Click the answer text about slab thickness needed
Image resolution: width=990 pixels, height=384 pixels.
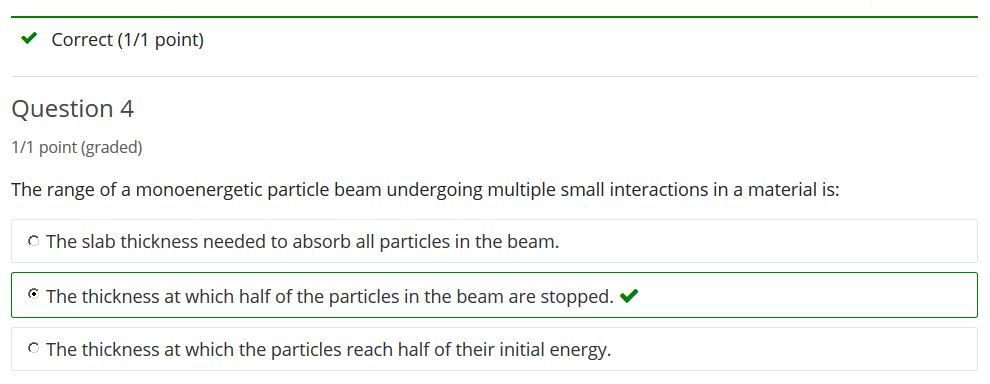pos(303,241)
